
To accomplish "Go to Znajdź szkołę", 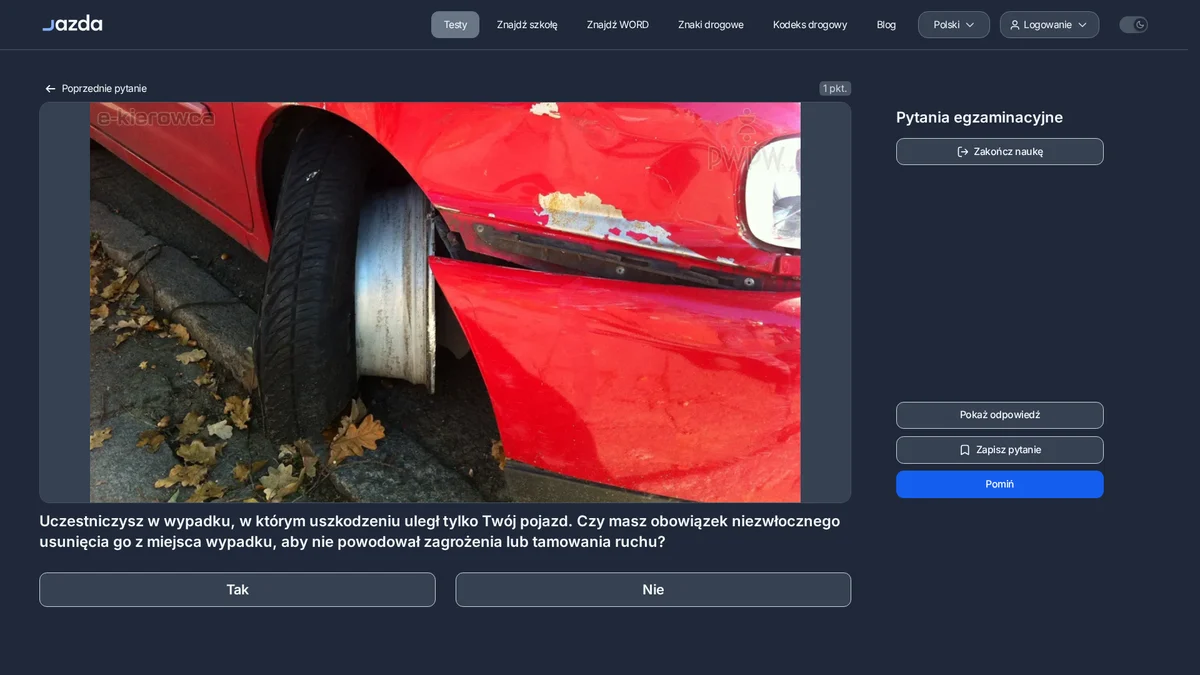I will 527,25.
